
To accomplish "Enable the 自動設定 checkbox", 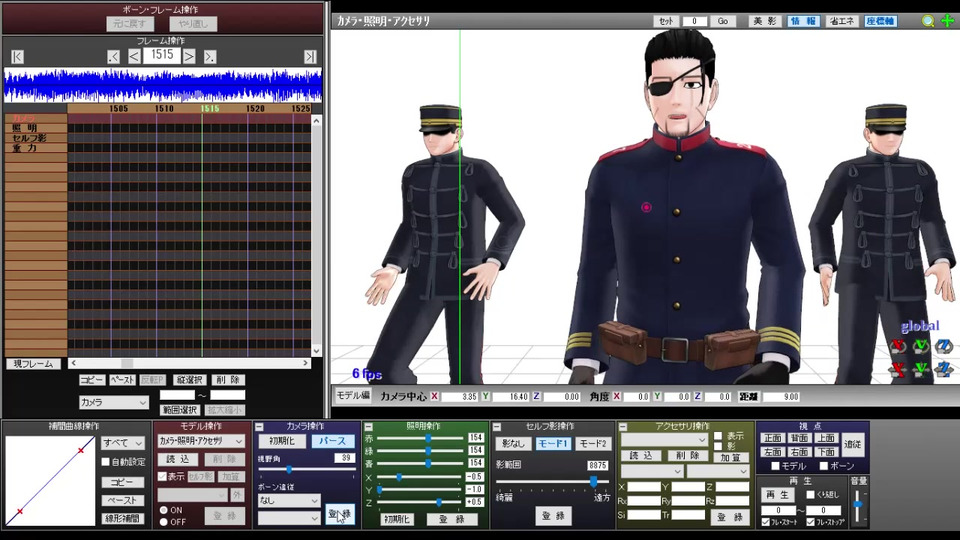I will [107, 462].
